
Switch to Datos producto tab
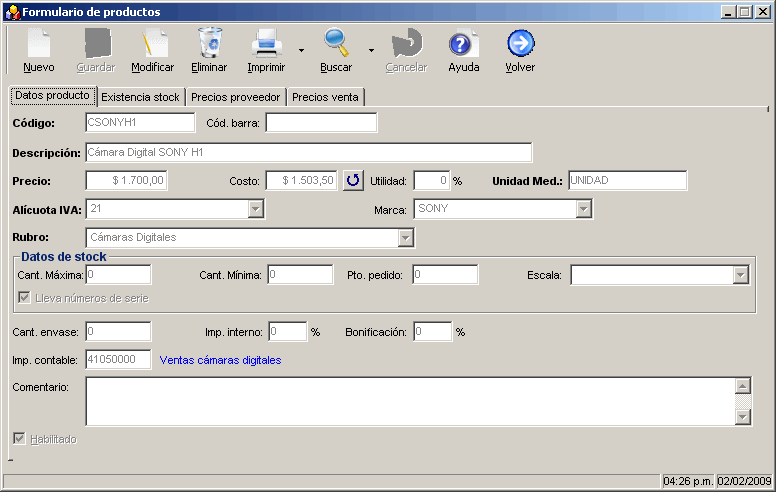[x=52, y=96]
